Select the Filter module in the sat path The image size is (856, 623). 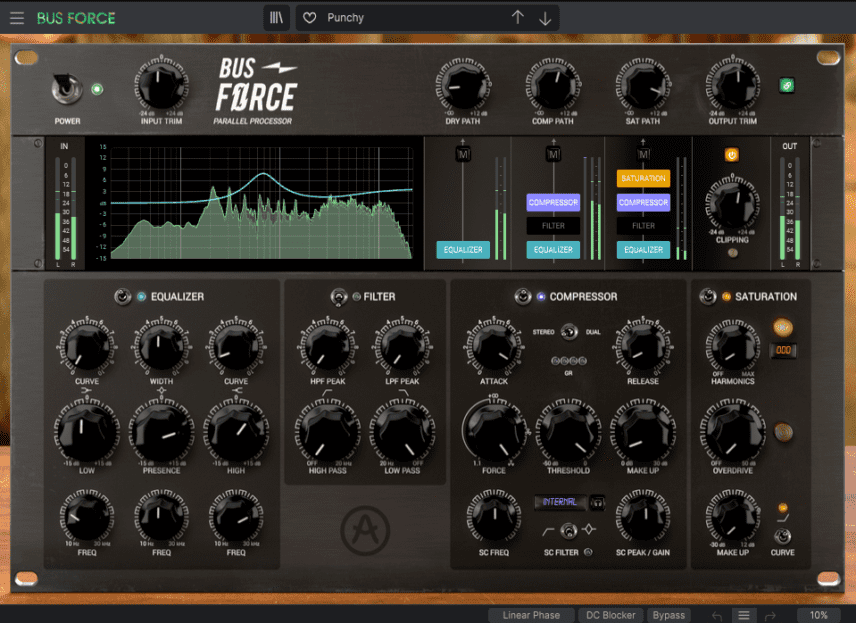click(x=643, y=226)
